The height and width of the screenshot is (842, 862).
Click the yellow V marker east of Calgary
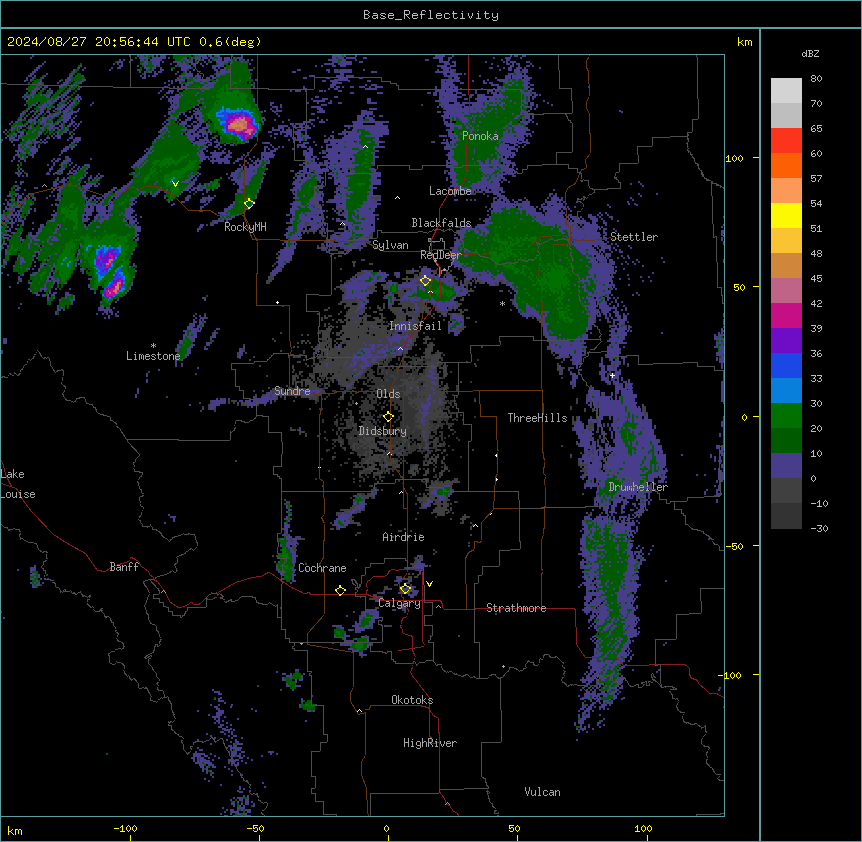click(429, 584)
